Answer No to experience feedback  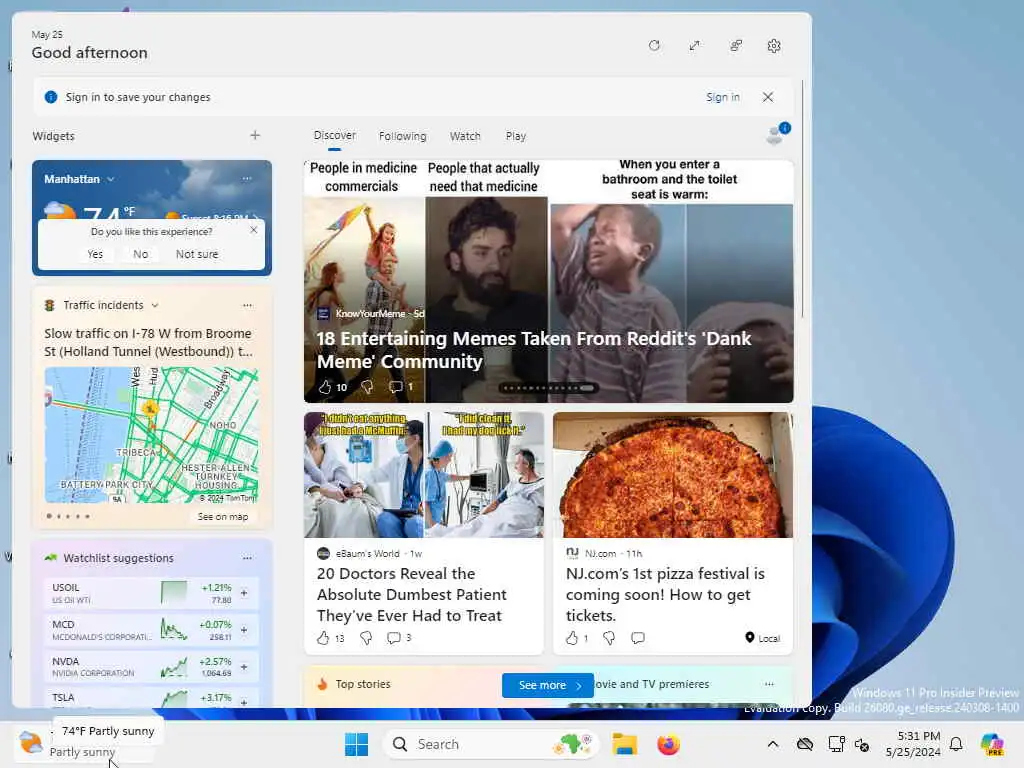(140, 254)
